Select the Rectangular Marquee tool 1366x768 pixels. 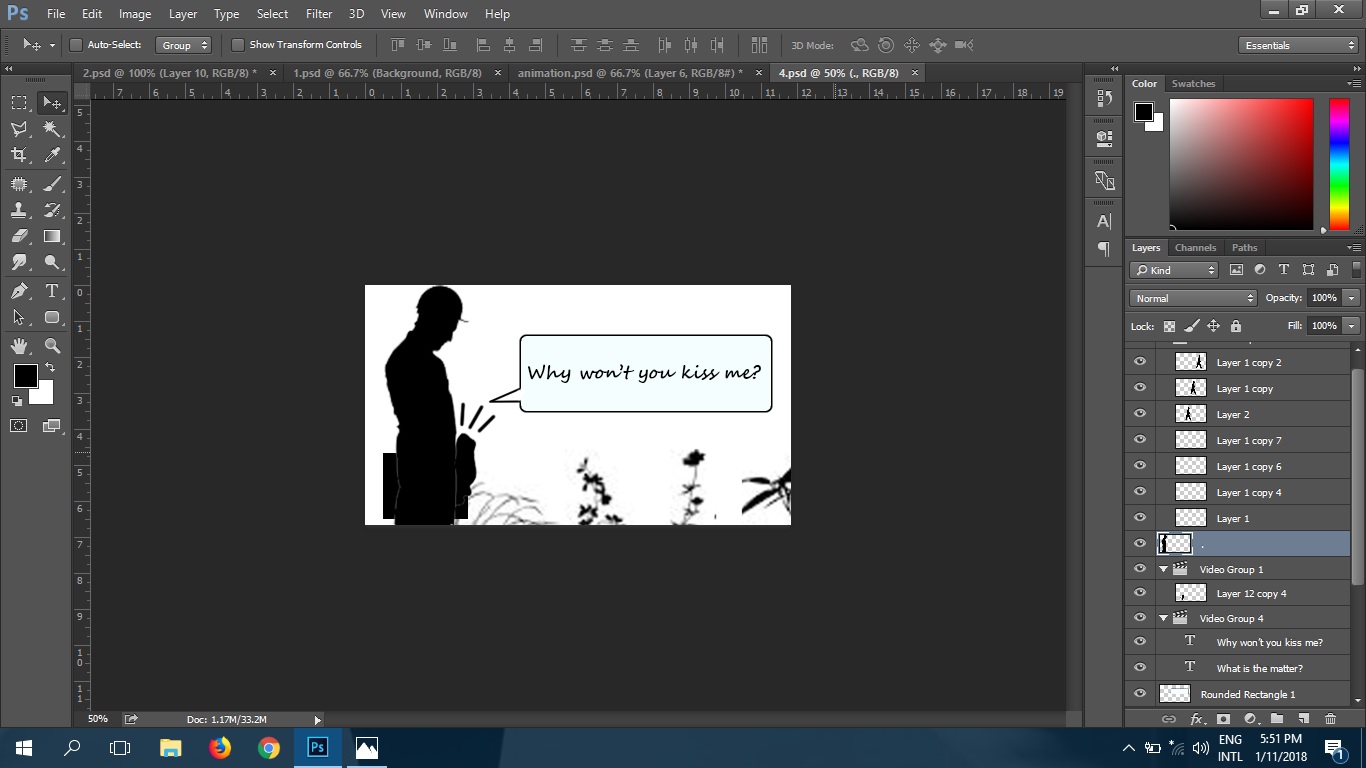pos(19,102)
